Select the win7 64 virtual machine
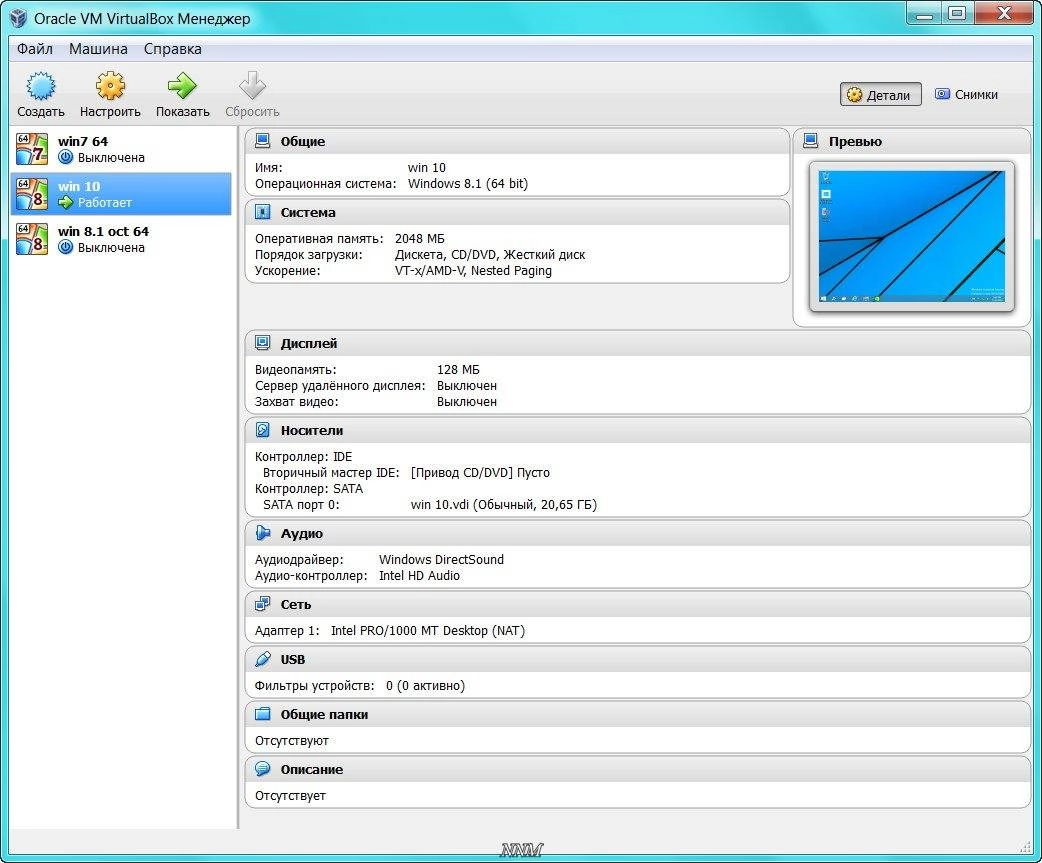1042x863 pixels. (121, 149)
